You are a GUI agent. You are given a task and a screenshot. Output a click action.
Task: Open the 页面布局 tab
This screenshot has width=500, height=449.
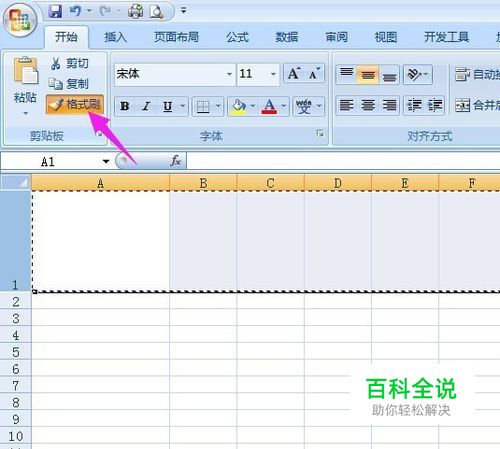pos(176,37)
